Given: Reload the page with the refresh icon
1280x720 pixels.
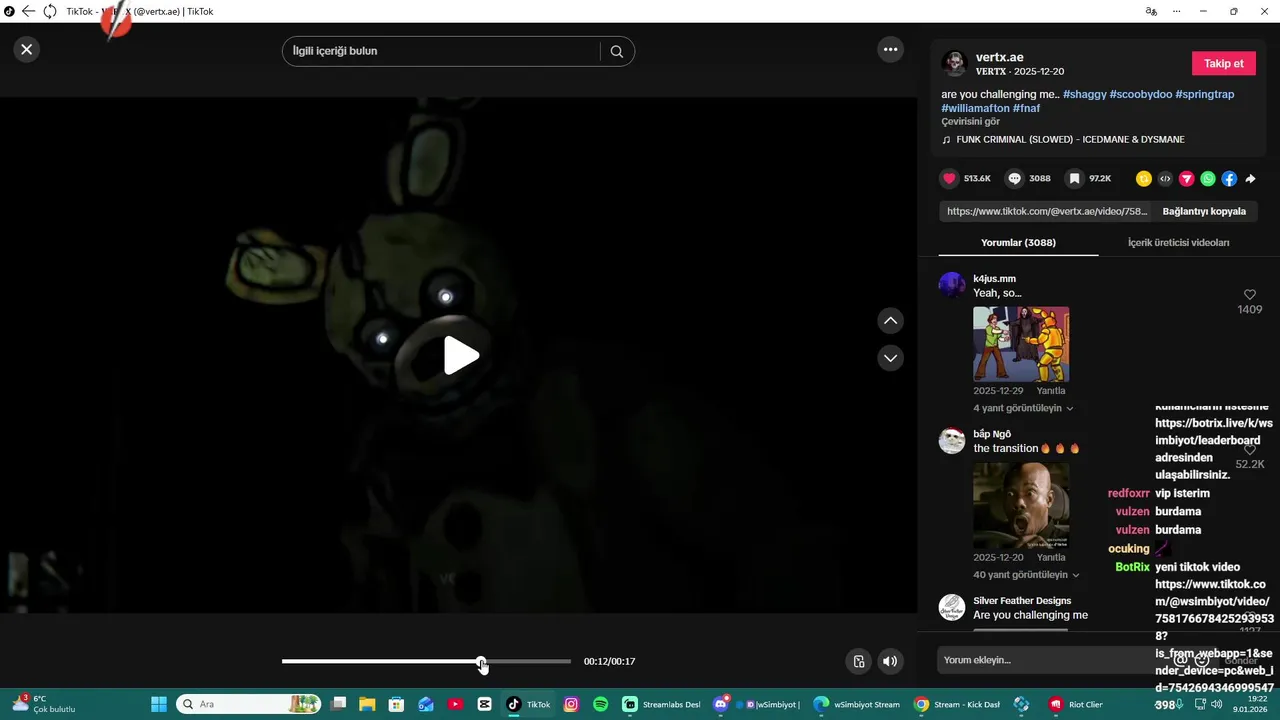Looking at the screenshot, I should [49, 11].
